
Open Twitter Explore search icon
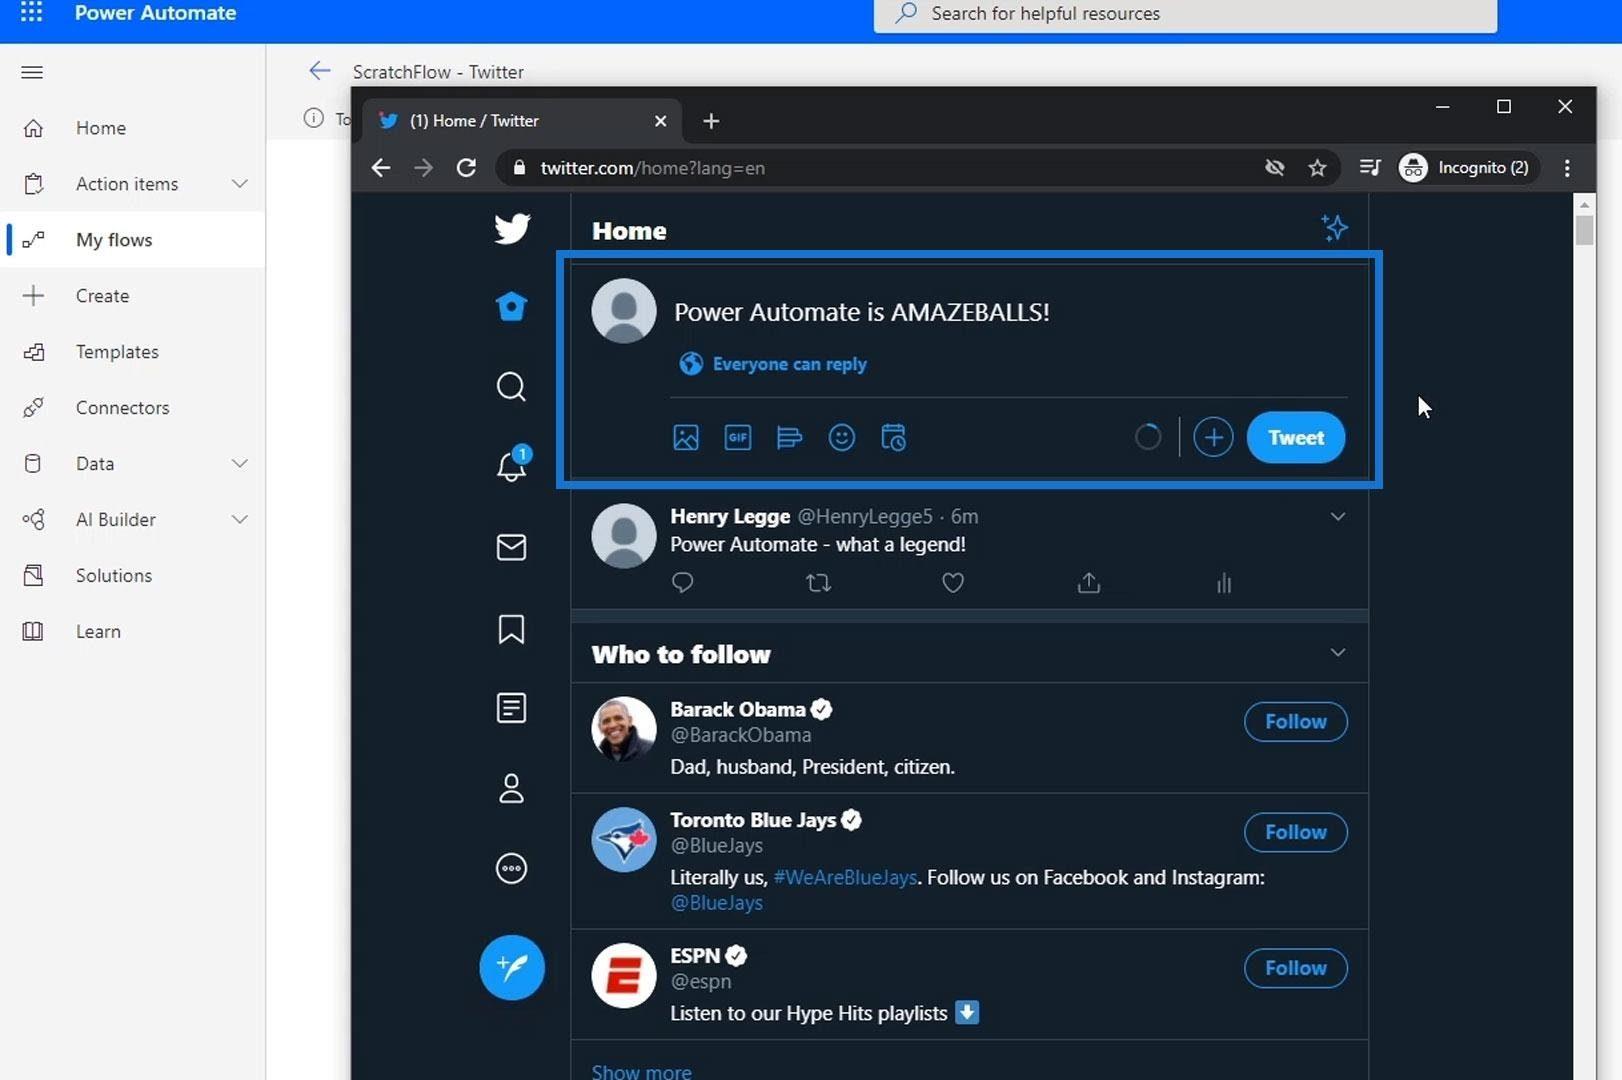(x=512, y=386)
